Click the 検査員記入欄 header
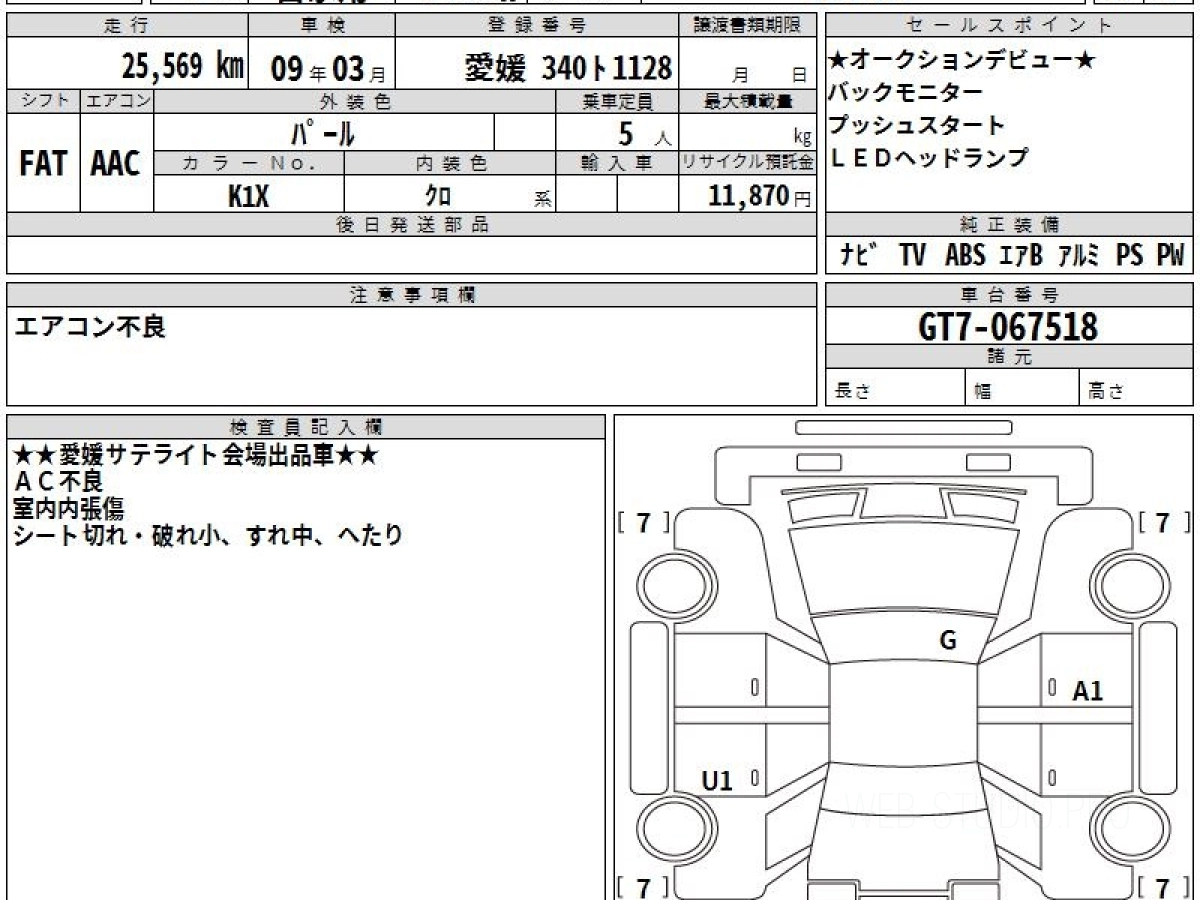The width and height of the screenshot is (1200, 900). pos(306,426)
